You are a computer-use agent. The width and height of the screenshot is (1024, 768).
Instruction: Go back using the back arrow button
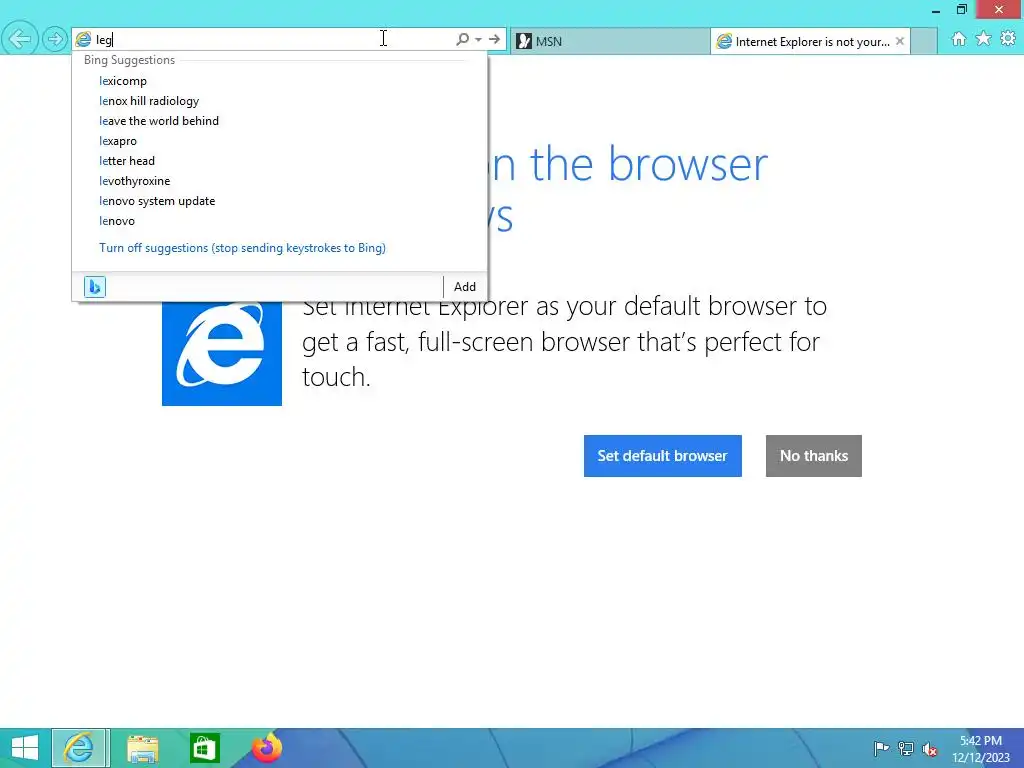click(x=20, y=39)
